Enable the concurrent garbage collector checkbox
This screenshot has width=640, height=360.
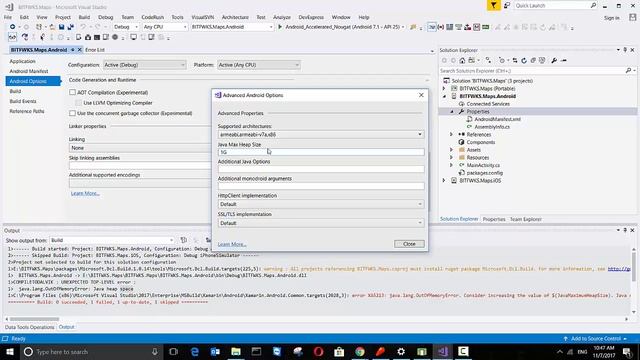click(x=72, y=113)
